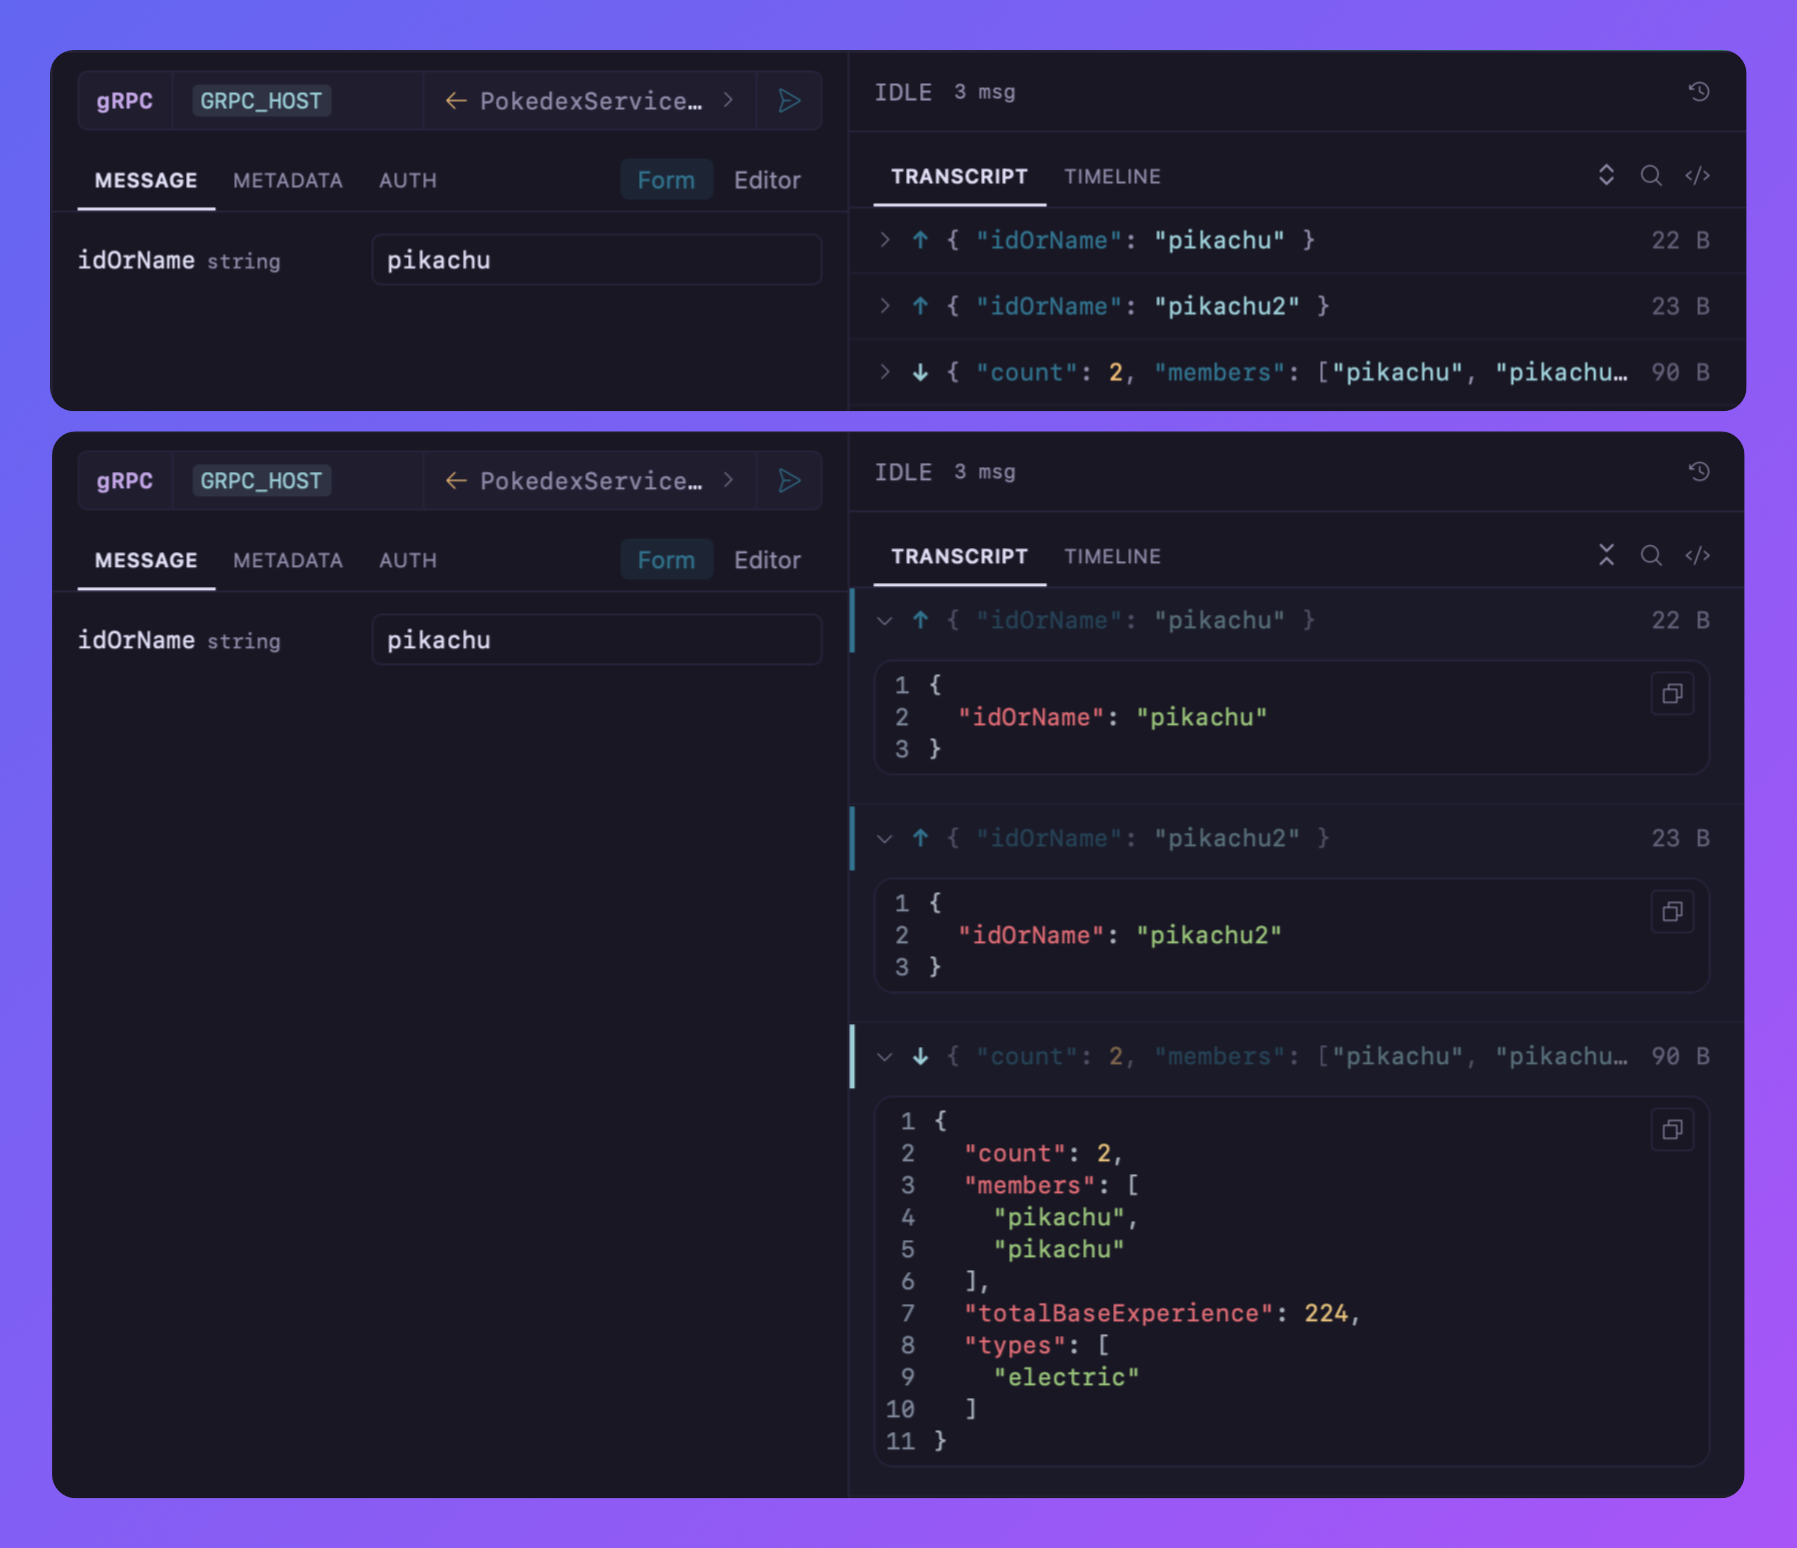
Task: Focus idOrName input field in top panel
Action: tap(597, 260)
